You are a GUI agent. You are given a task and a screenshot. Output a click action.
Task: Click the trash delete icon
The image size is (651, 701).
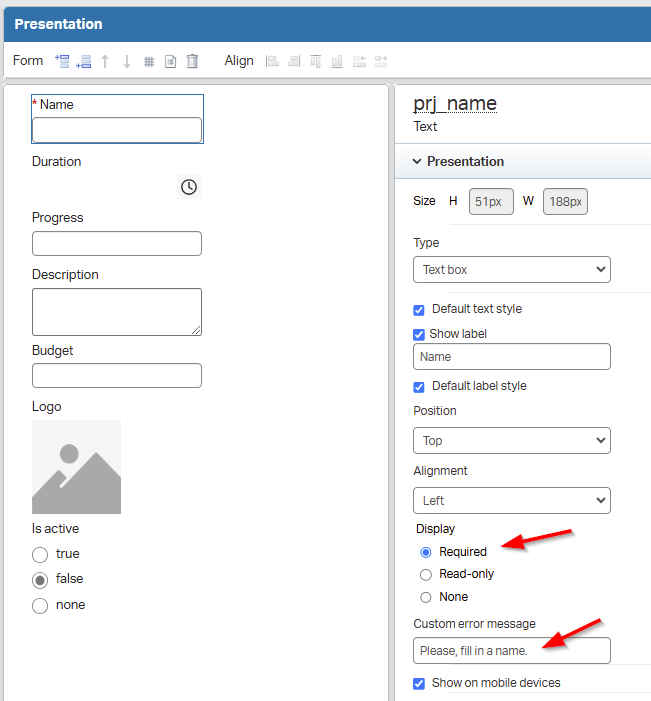click(x=192, y=61)
